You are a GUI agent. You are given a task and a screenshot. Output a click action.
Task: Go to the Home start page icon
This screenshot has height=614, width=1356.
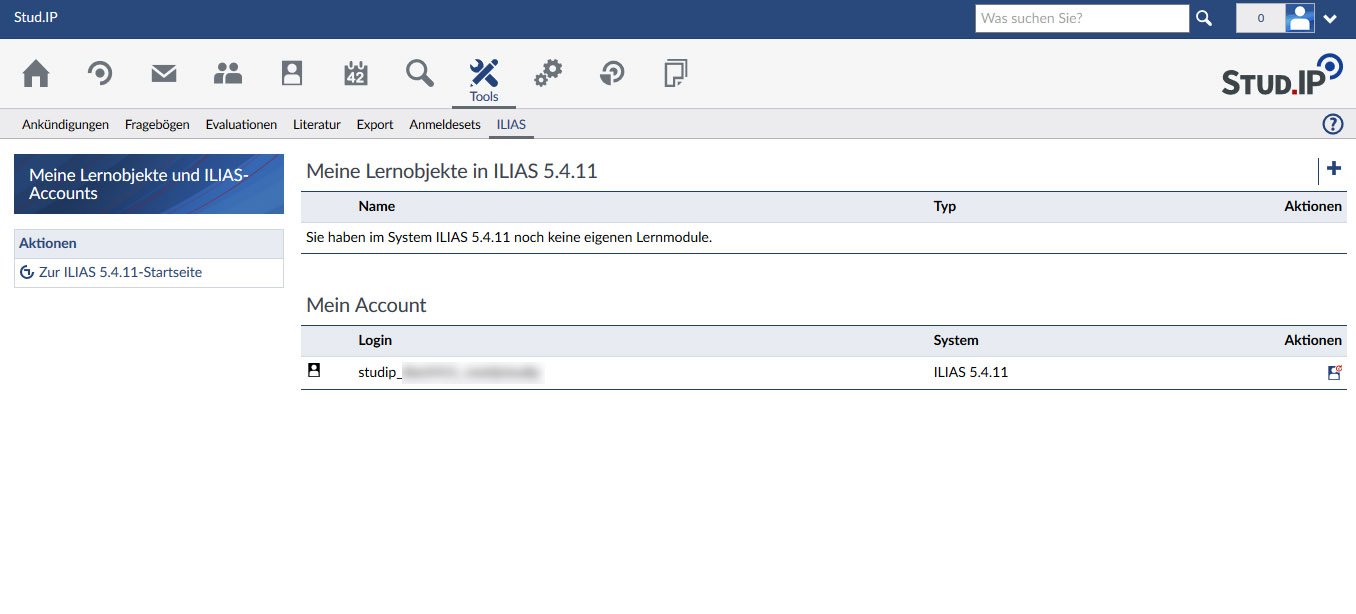click(36, 73)
